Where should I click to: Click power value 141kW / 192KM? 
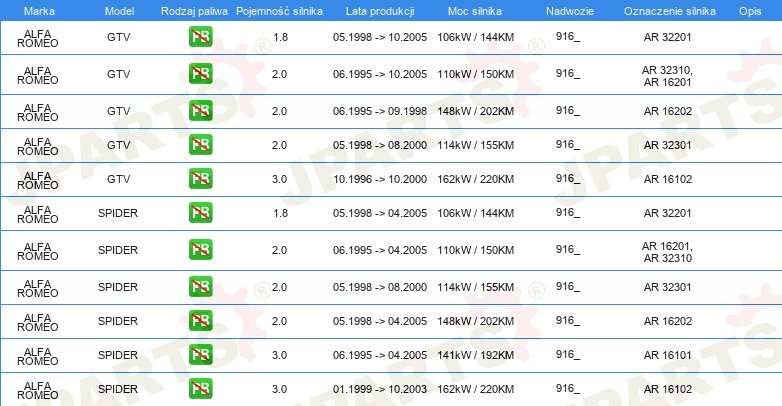click(475, 355)
